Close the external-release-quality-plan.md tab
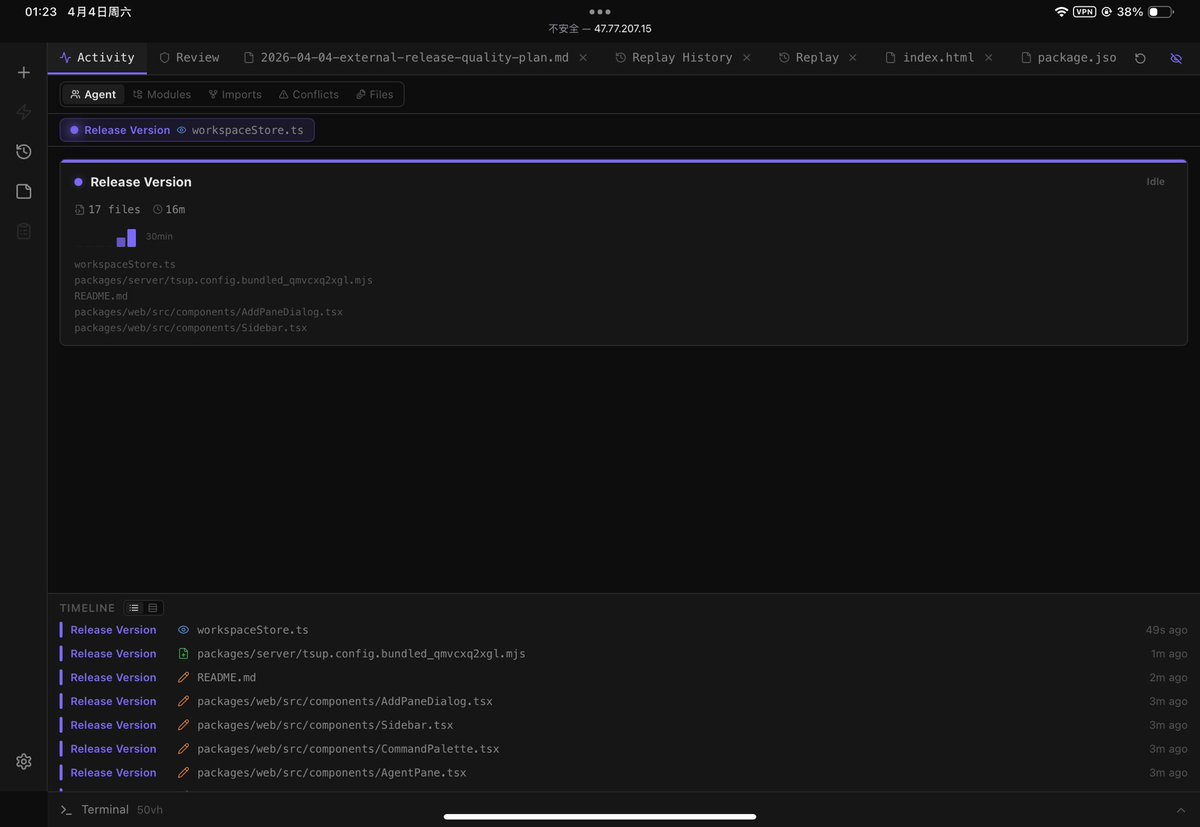Image resolution: width=1200 pixels, height=827 pixels. pos(583,58)
